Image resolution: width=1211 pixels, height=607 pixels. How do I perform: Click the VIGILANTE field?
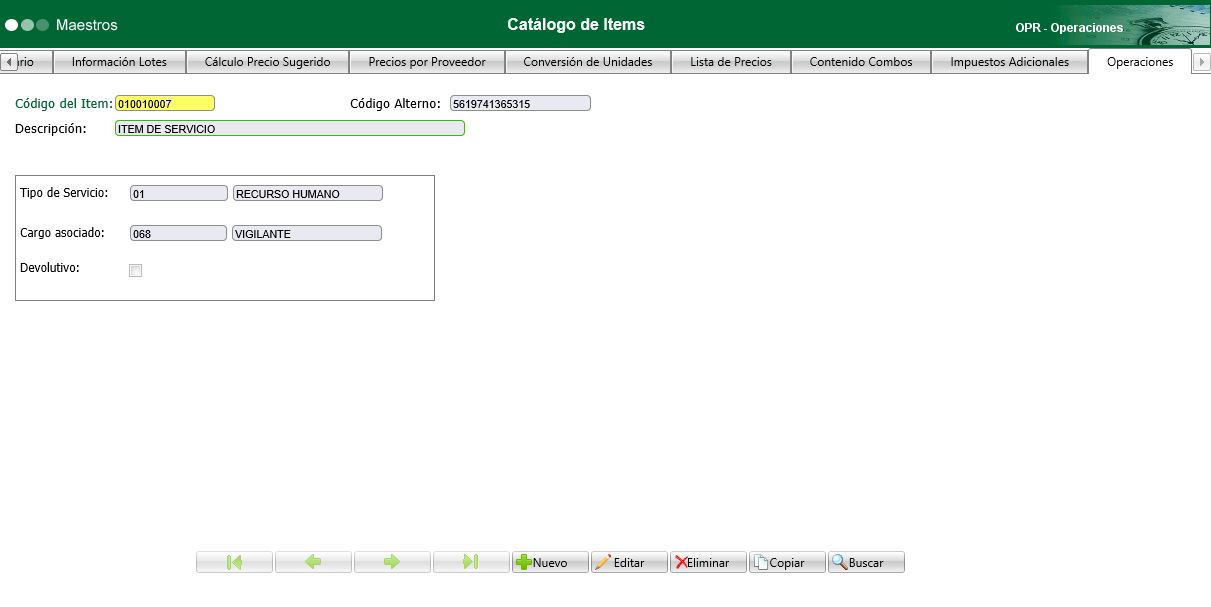tap(307, 233)
